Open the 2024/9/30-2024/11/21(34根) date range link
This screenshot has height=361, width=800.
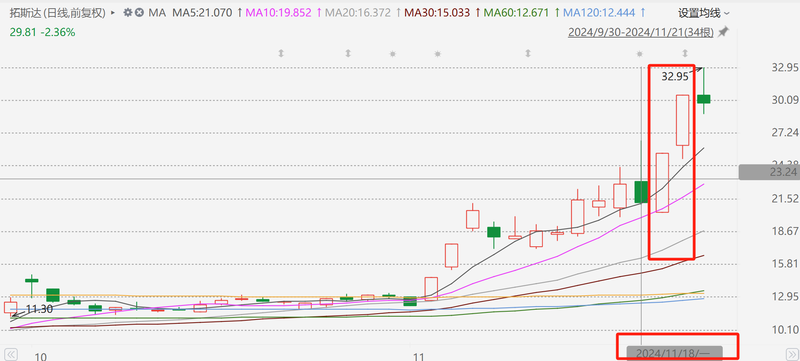[x=641, y=32]
